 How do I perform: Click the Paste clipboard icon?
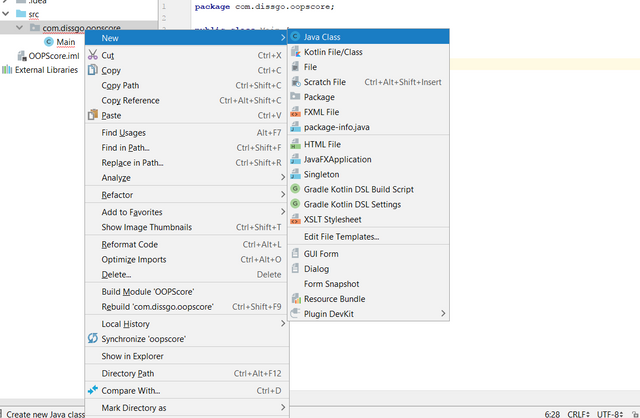93,115
